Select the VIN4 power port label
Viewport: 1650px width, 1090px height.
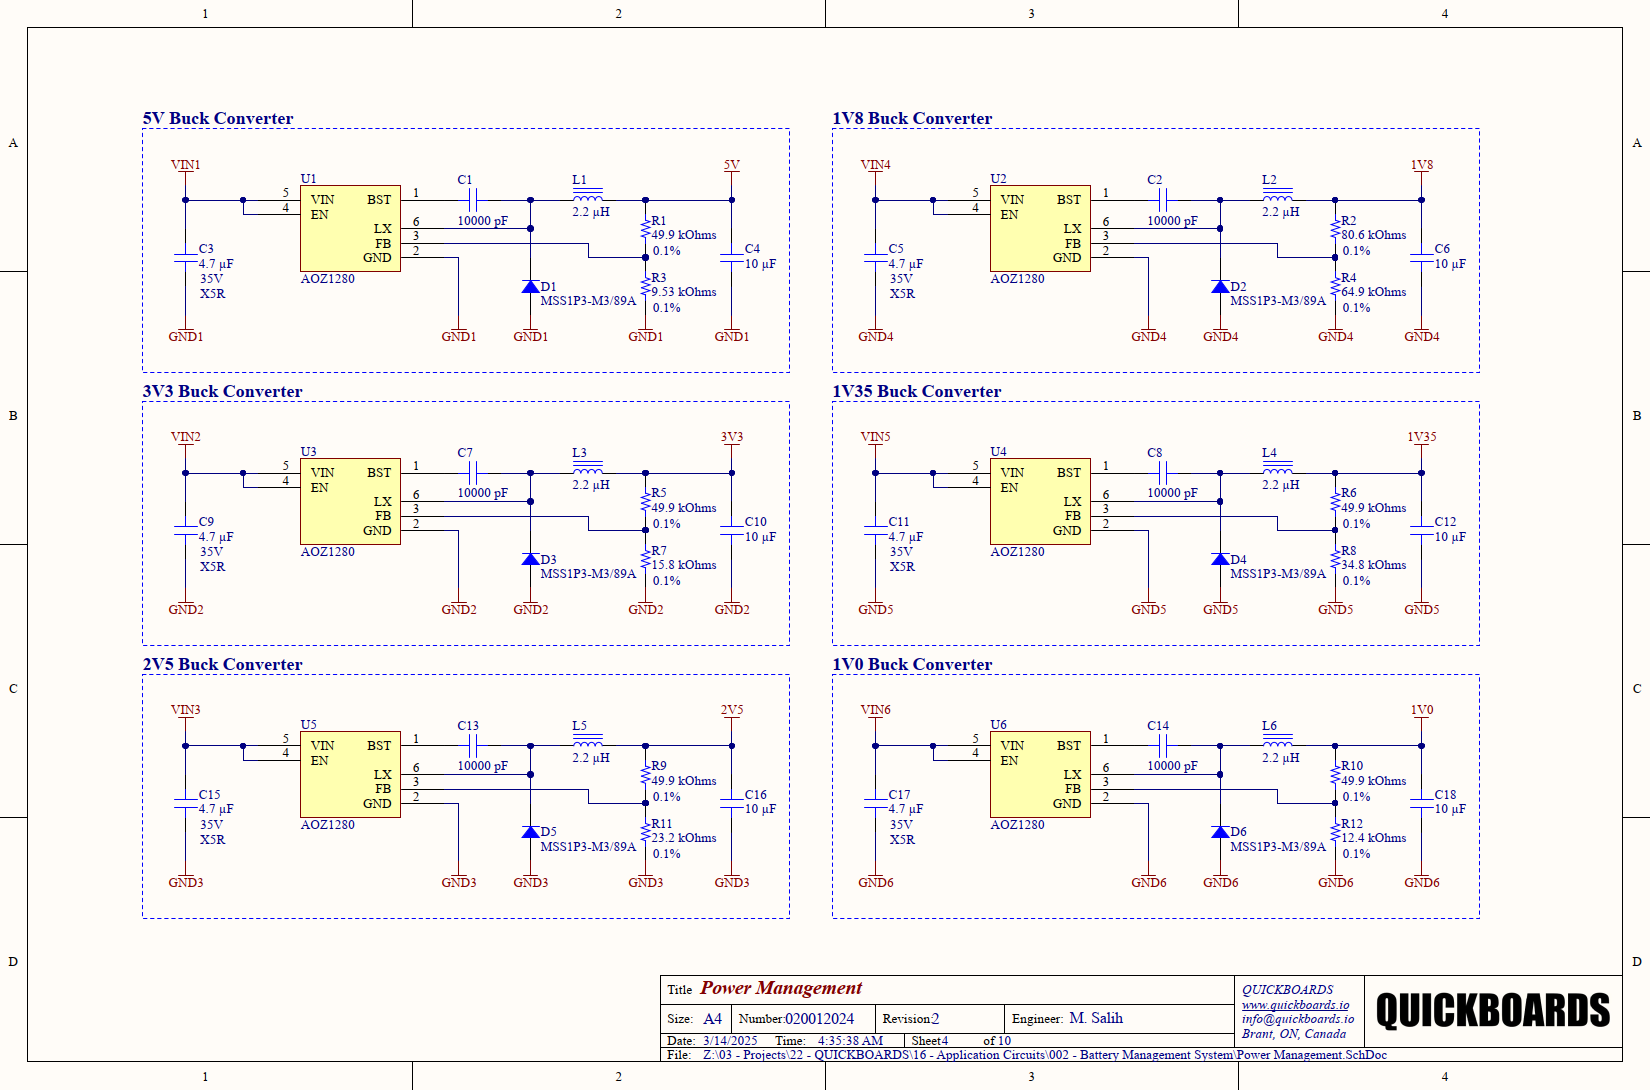coord(875,165)
